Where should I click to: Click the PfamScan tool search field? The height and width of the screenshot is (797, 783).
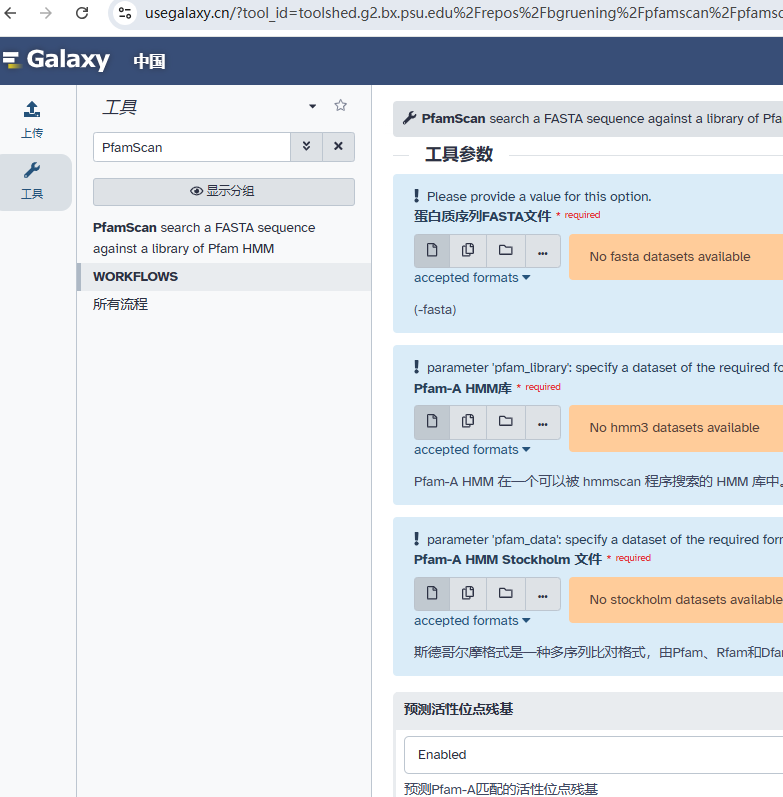point(192,147)
